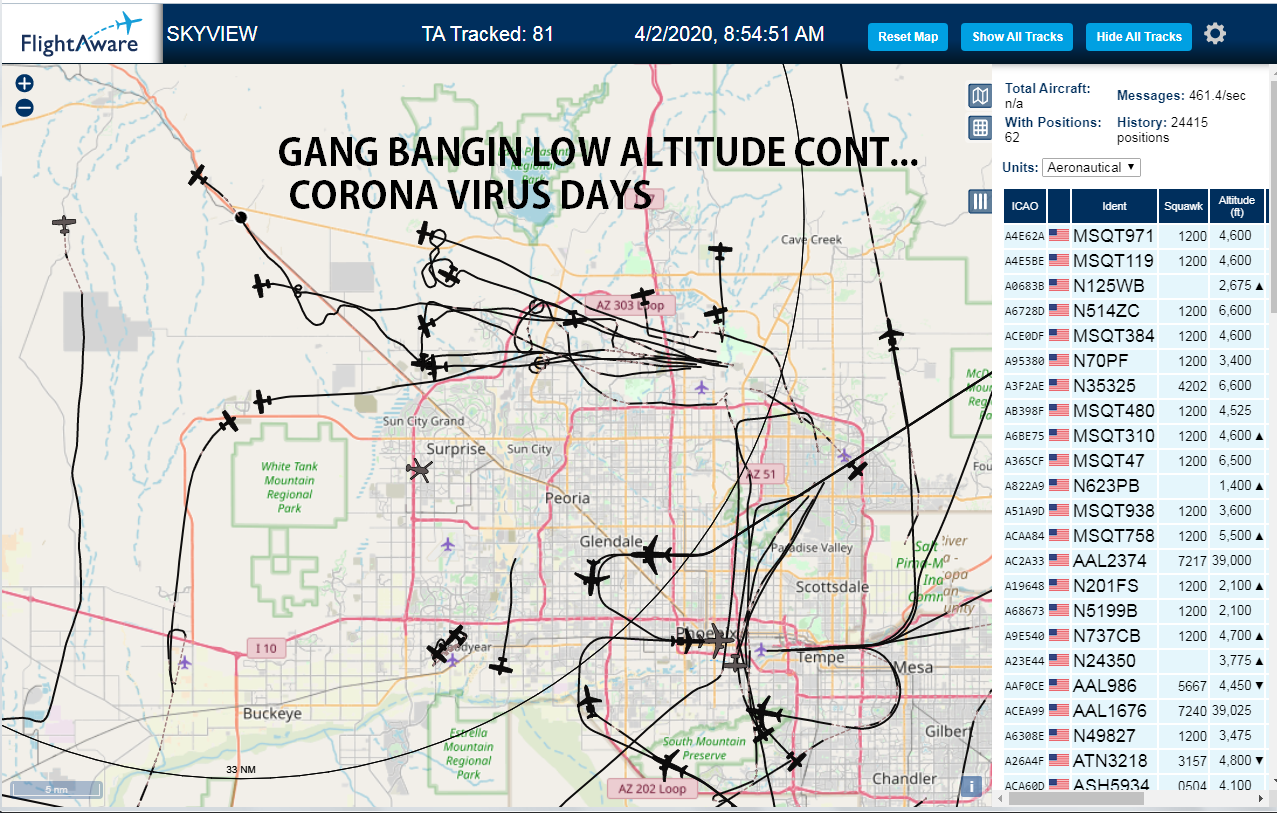Click Hide All Tracks button
Screen dimensions: 1277x813
tap(1139, 37)
